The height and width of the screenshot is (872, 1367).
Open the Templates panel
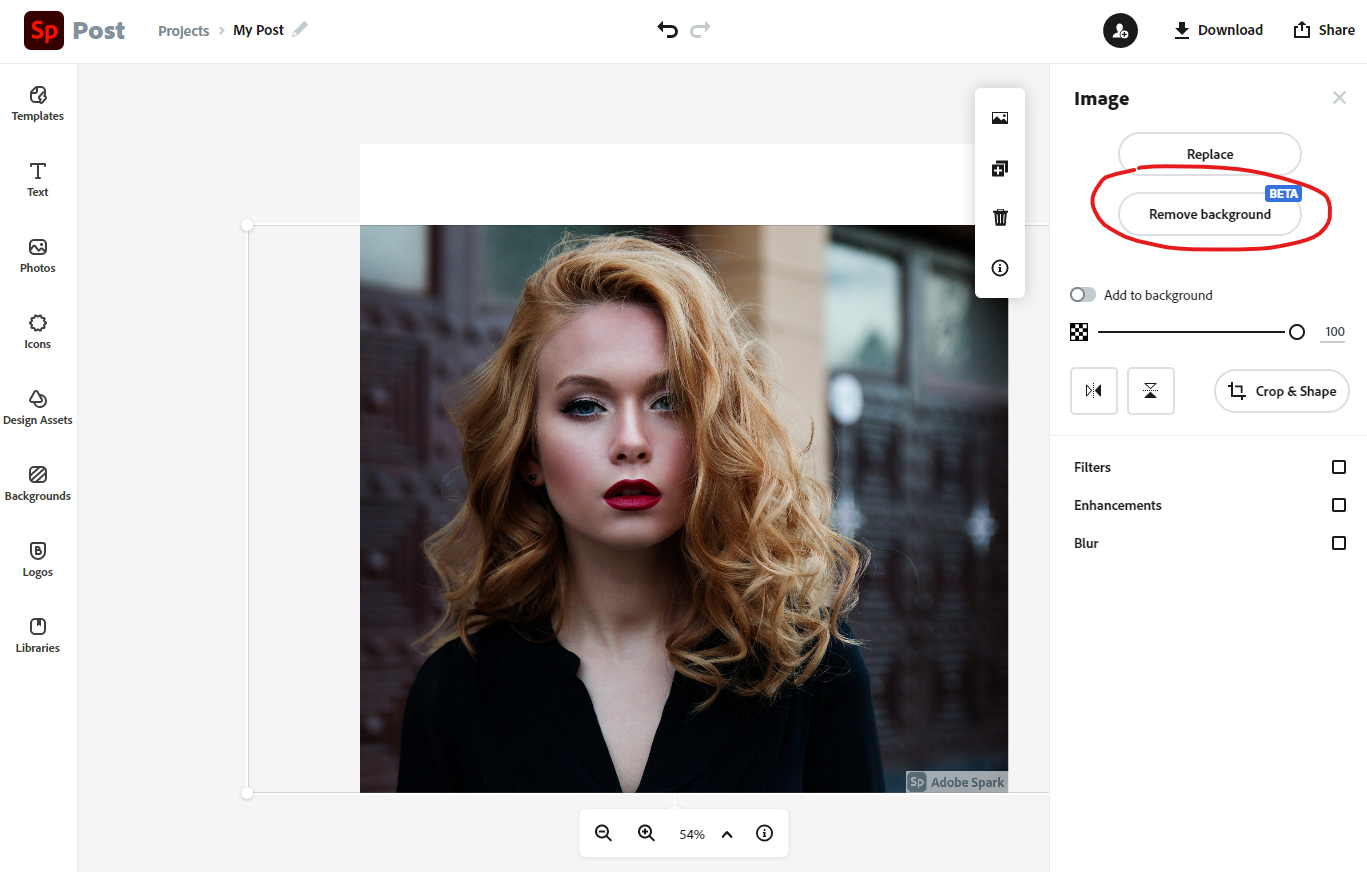click(37, 104)
